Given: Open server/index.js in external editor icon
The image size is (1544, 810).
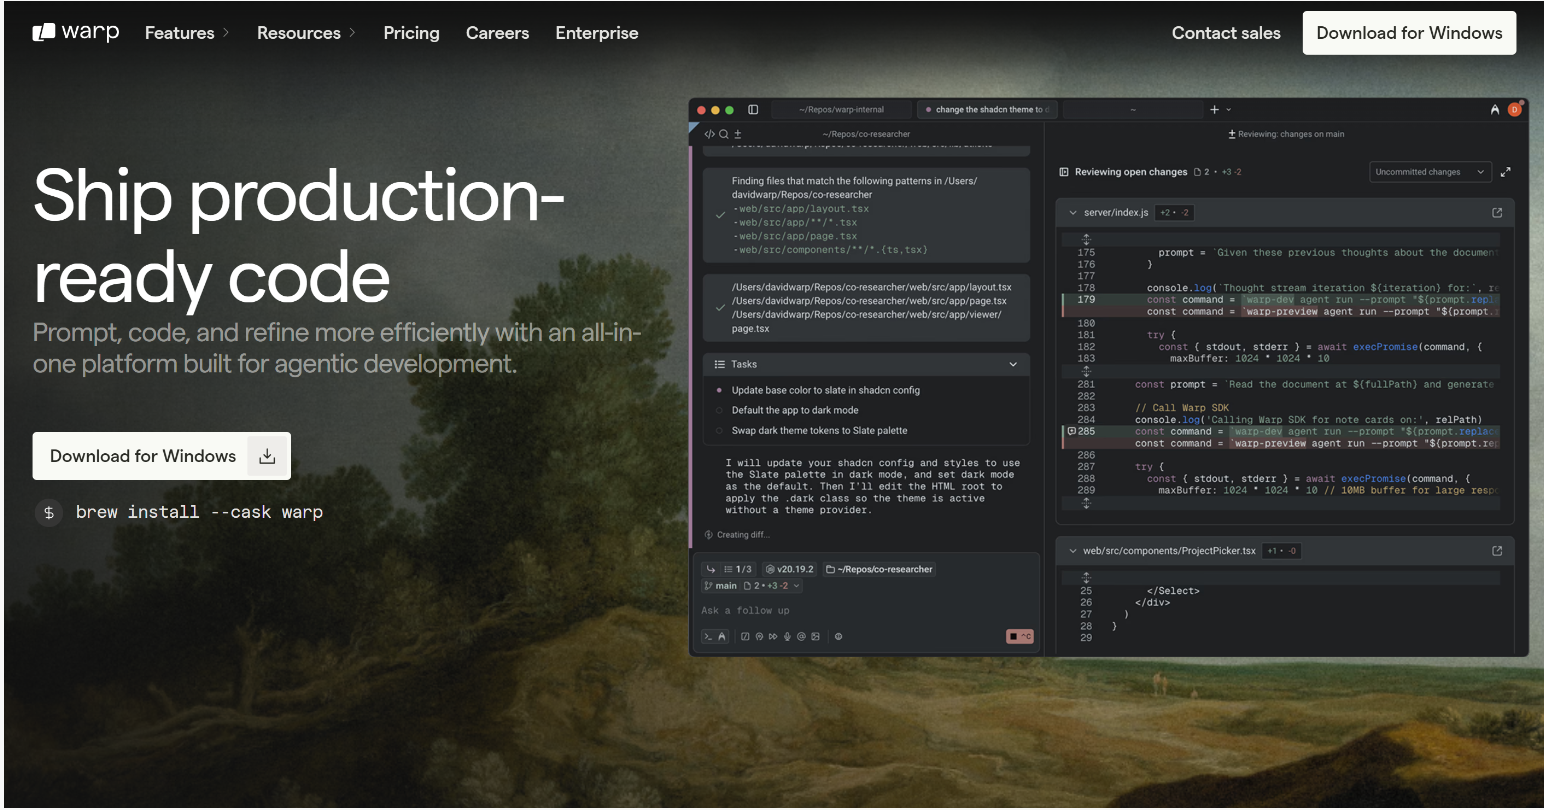Looking at the screenshot, I should [1497, 213].
